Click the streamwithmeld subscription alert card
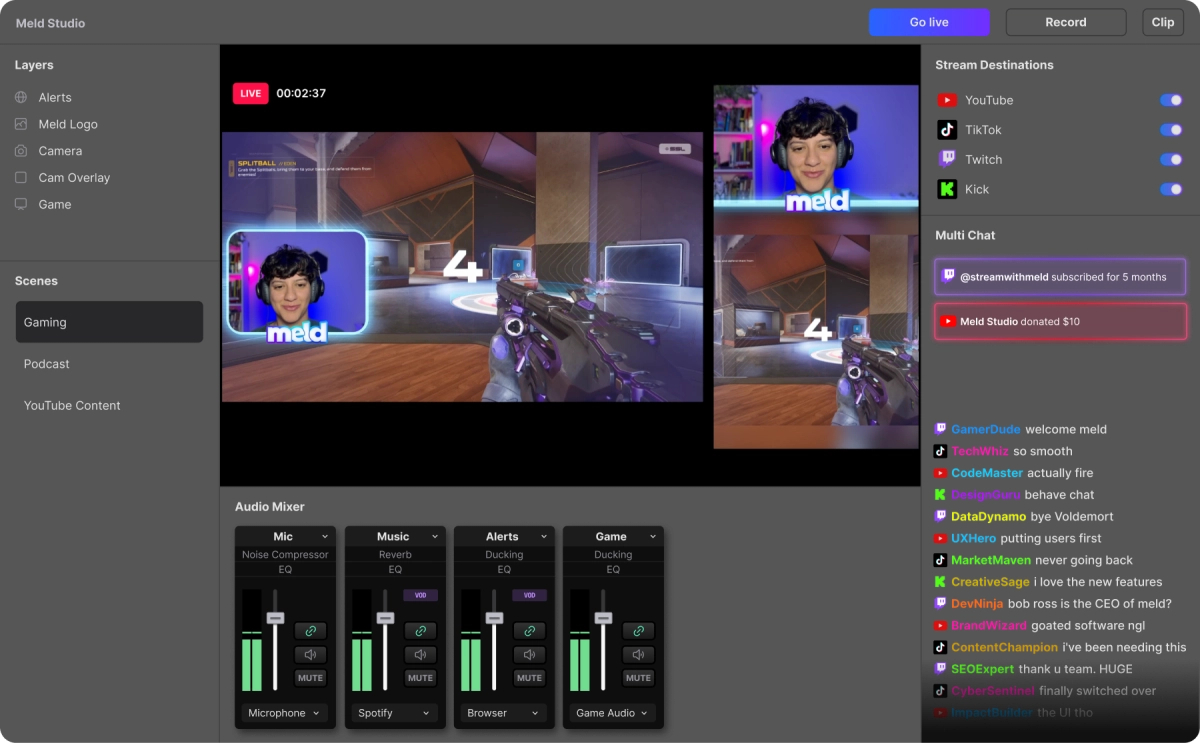Screen dimensions: 1200x743 click(1061, 277)
